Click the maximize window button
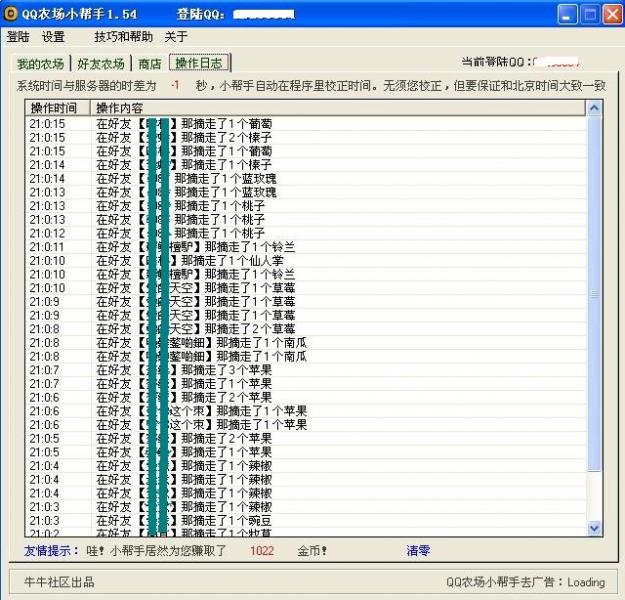 click(x=590, y=14)
